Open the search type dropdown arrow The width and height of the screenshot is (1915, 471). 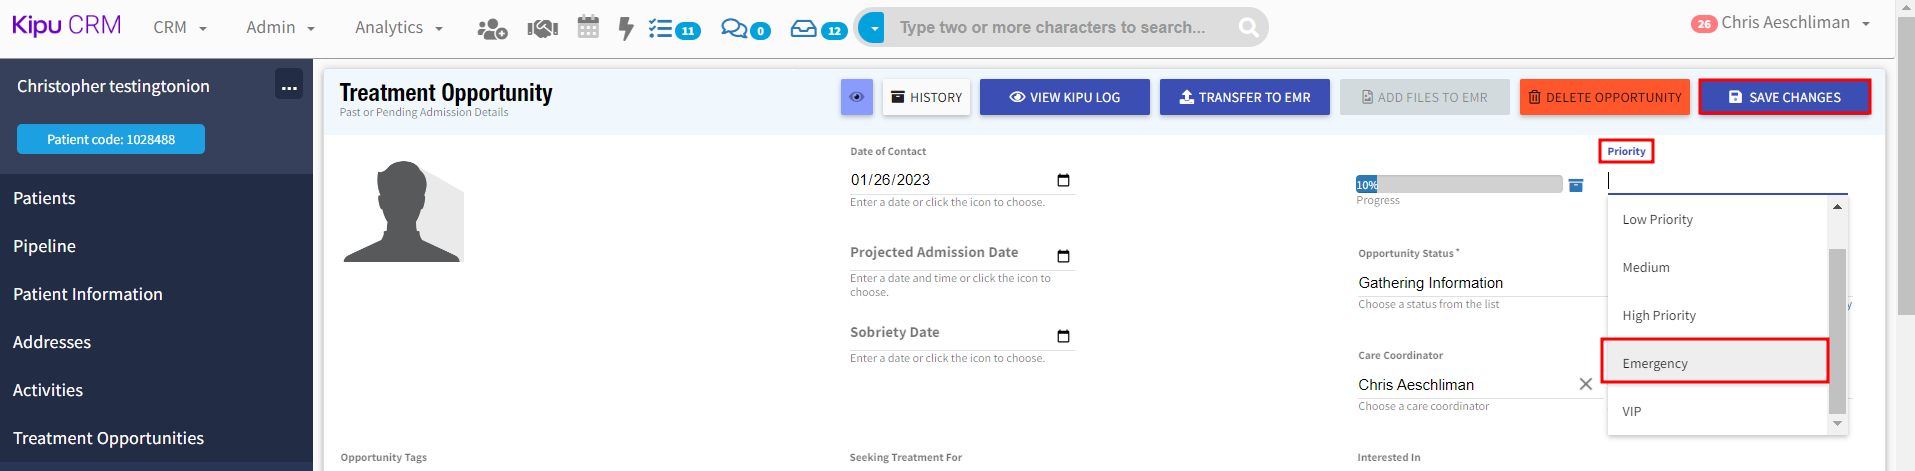[873, 28]
